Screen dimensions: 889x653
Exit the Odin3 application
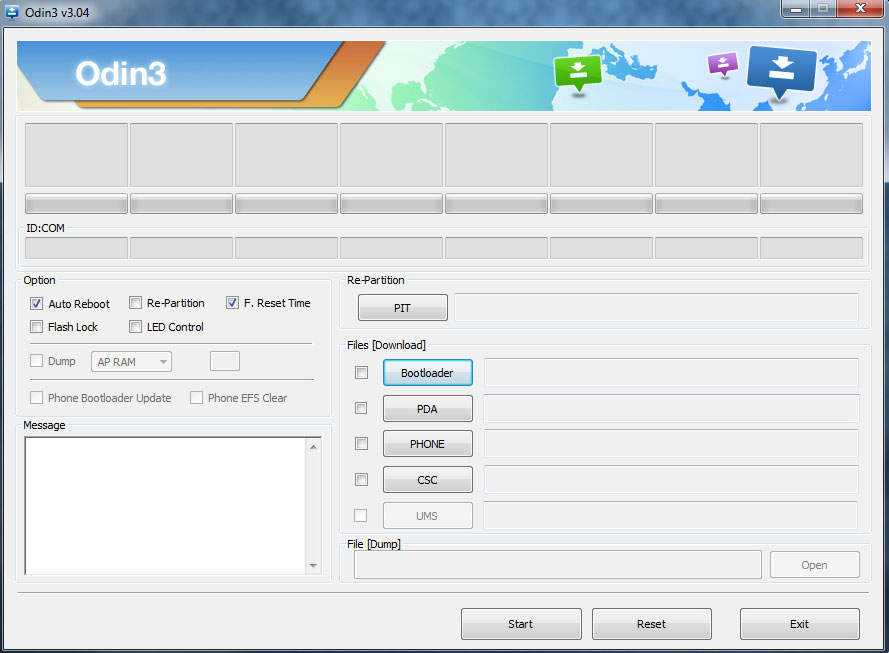(799, 624)
